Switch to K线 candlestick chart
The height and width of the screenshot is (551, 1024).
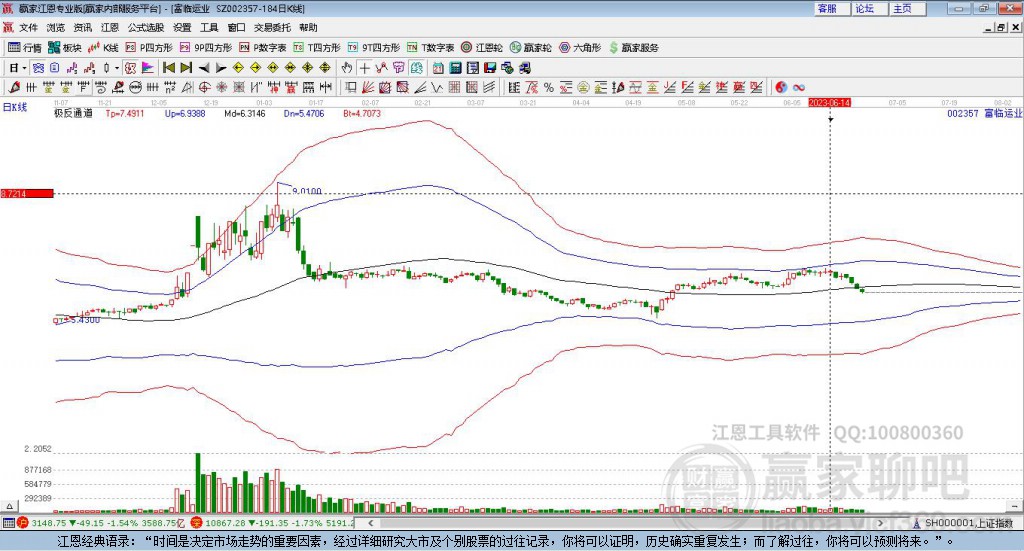point(103,48)
